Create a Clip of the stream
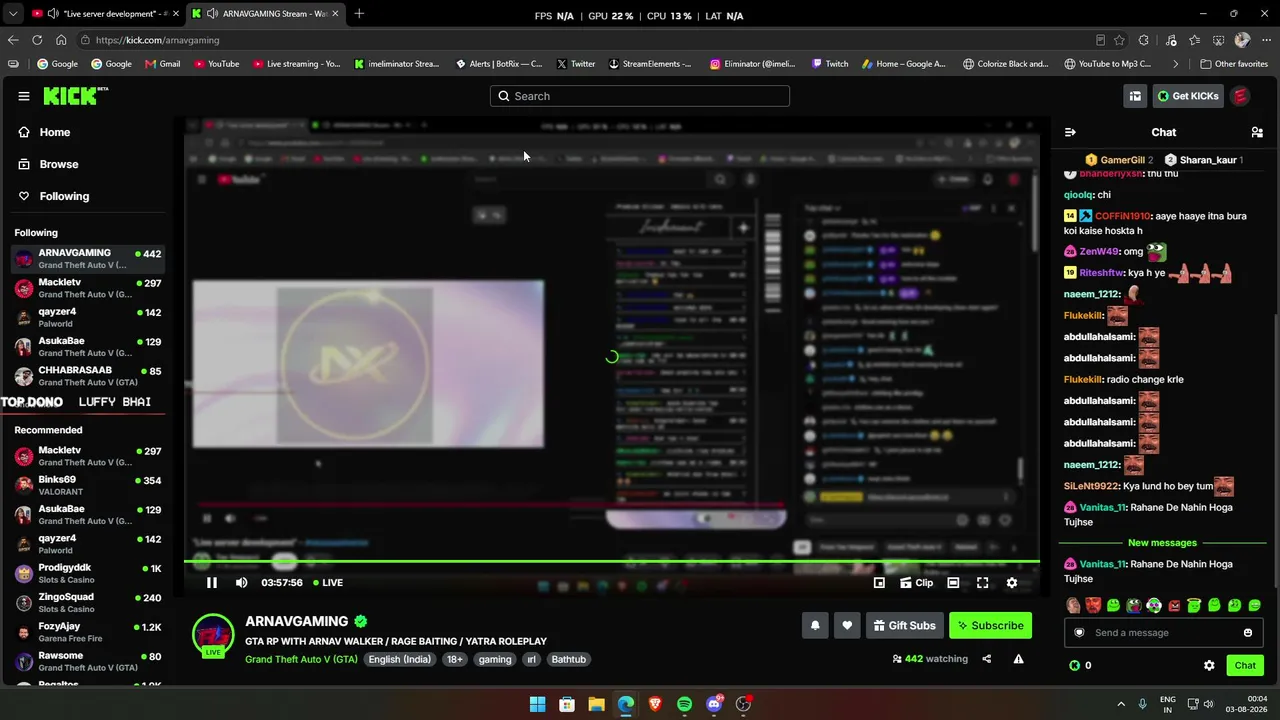The width and height of the screenshot is (1280, 720). coord(916,583)
